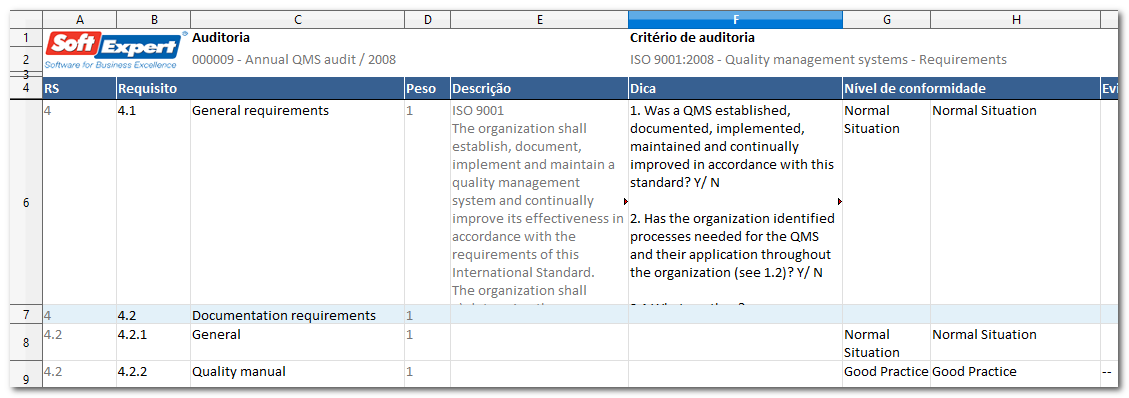The height and width of the screenshot is (398, 1129).
Task: Click the SoftExpert logo image
Action: click(x=114, y=50)
